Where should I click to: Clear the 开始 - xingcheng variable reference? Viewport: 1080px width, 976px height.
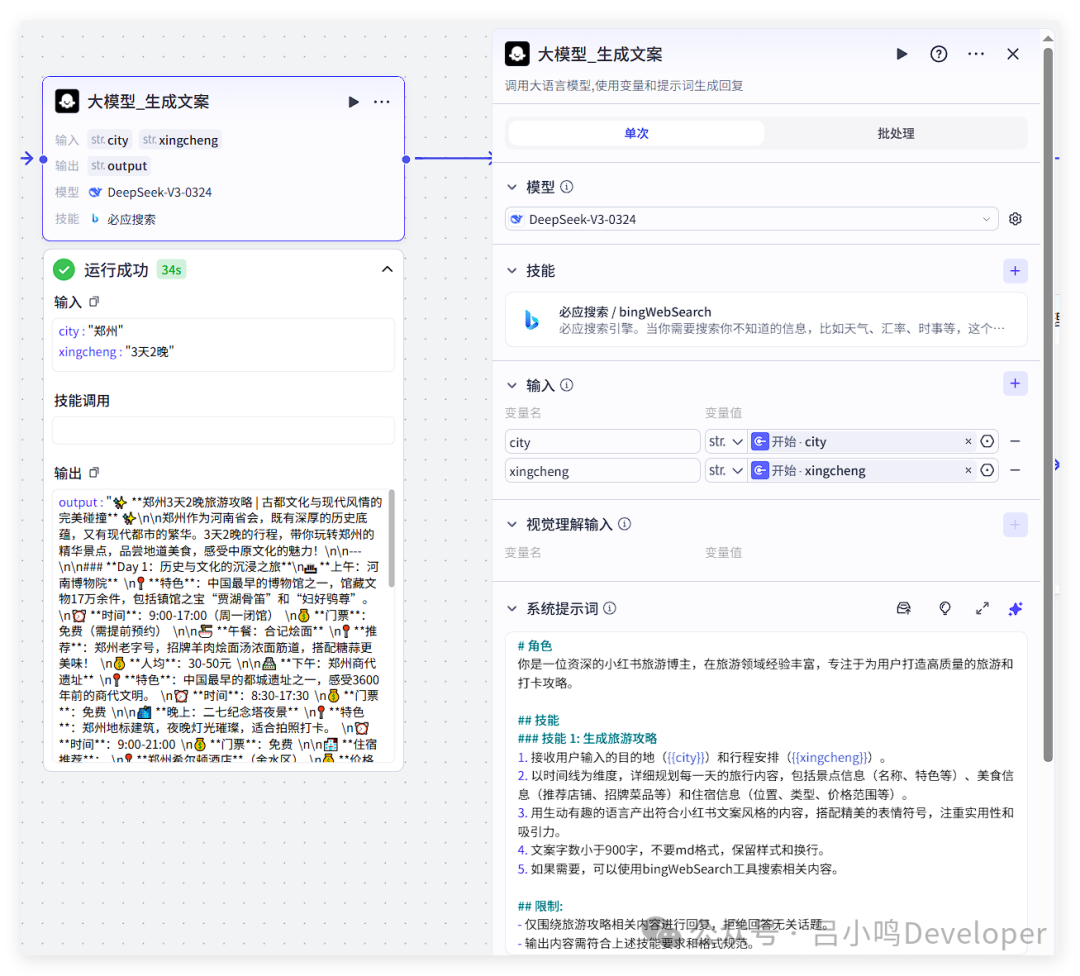[x=968, y=470]
